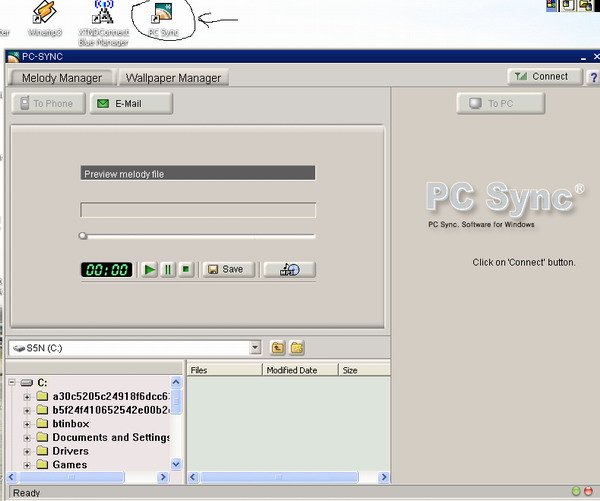The image size is (600, 501).
Task: Collapse the C: drive tree node
Action: tap(12, 382)
